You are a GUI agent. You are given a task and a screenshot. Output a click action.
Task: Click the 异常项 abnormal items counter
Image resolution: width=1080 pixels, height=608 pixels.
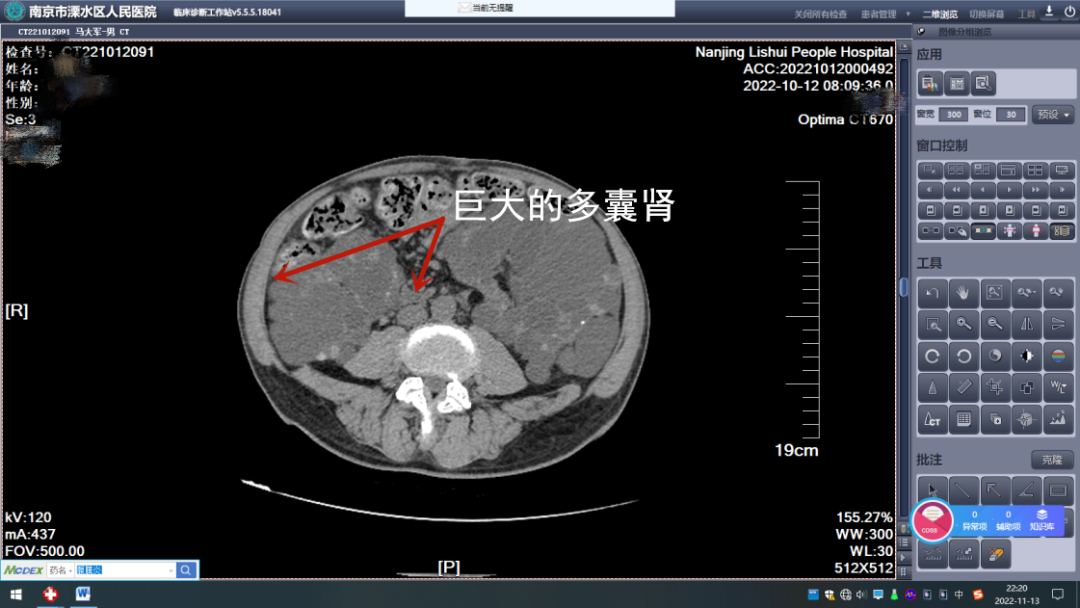[x=974, y=521]
